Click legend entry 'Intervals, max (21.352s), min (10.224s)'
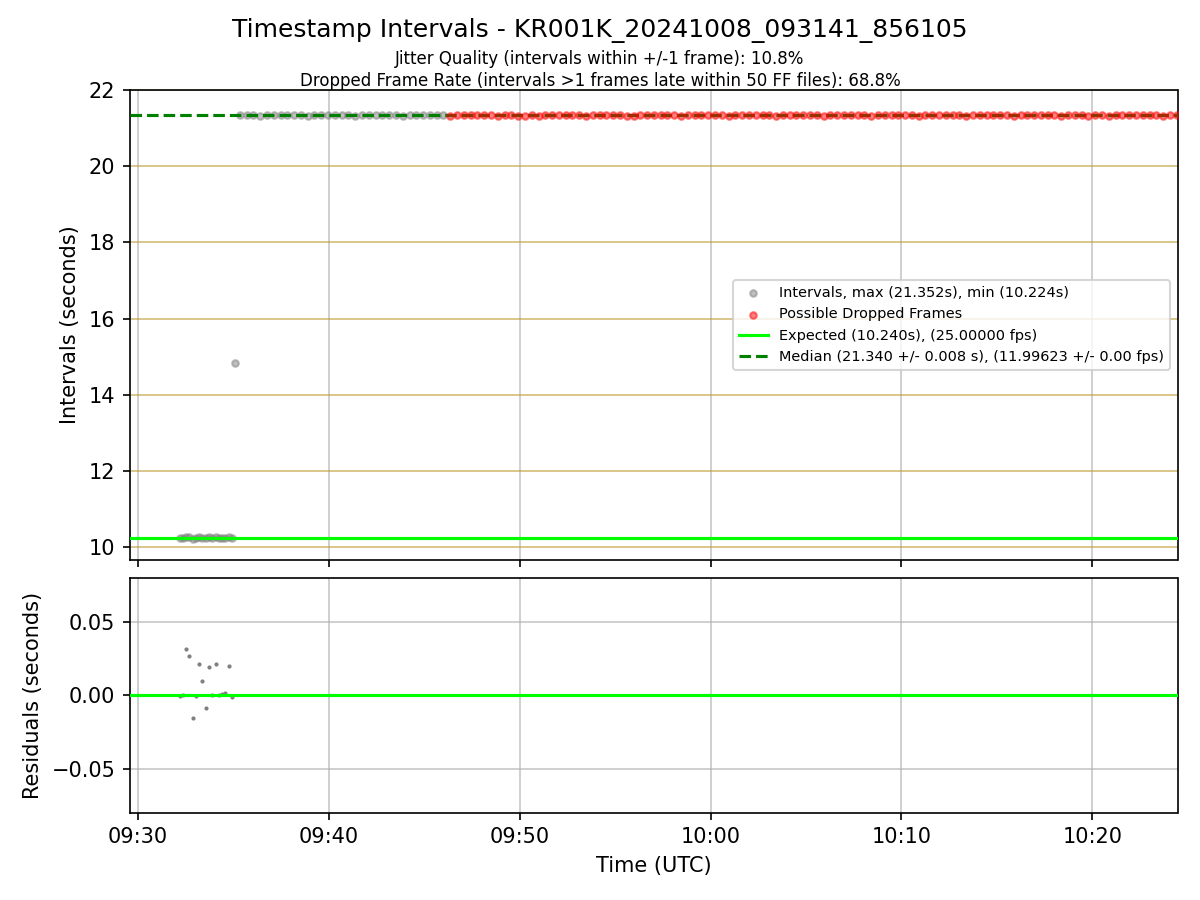This screenshot has height=900, width=1200. [923, 293]
